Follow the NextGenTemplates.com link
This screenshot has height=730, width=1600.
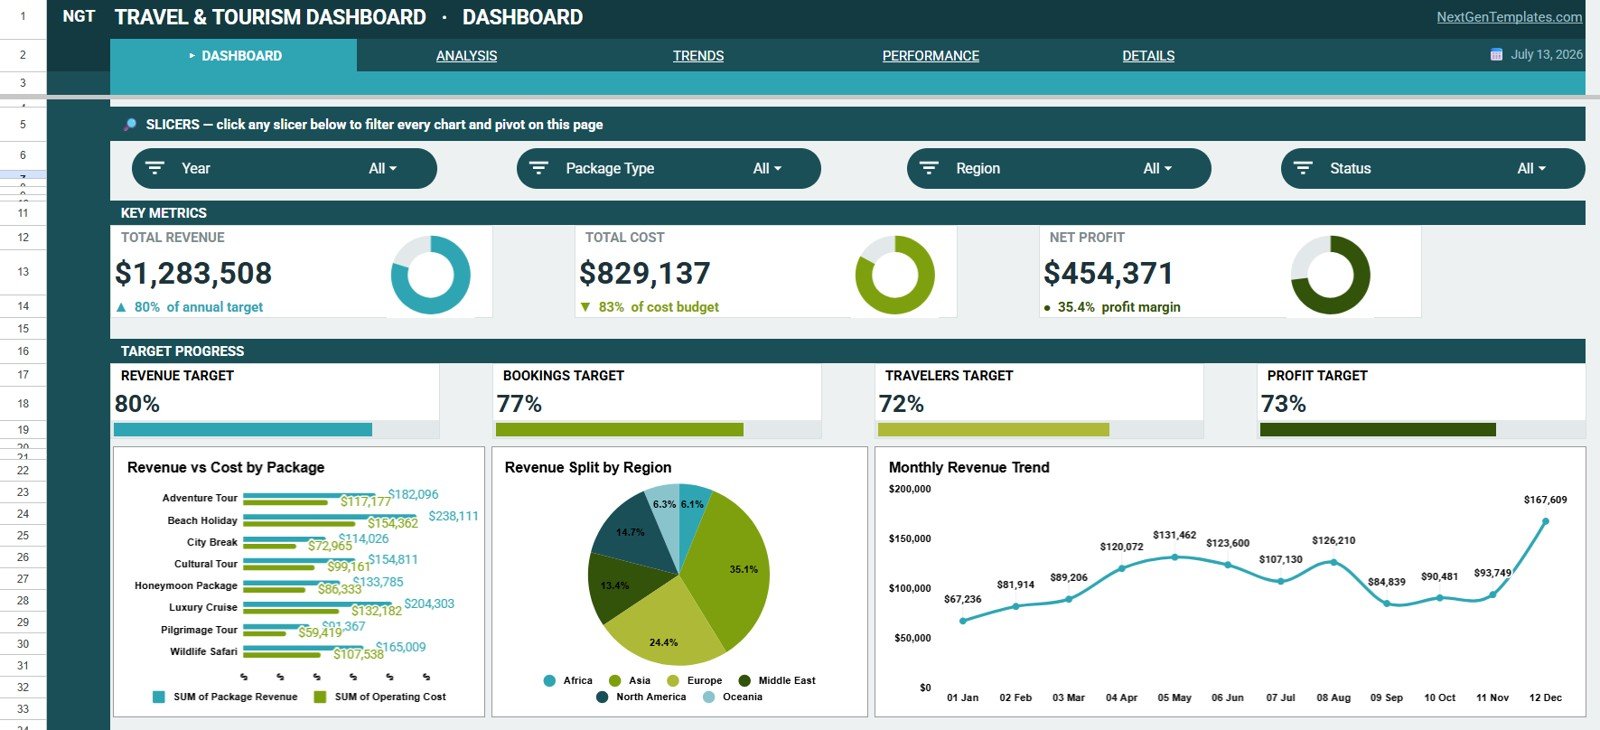point(1509,17)
